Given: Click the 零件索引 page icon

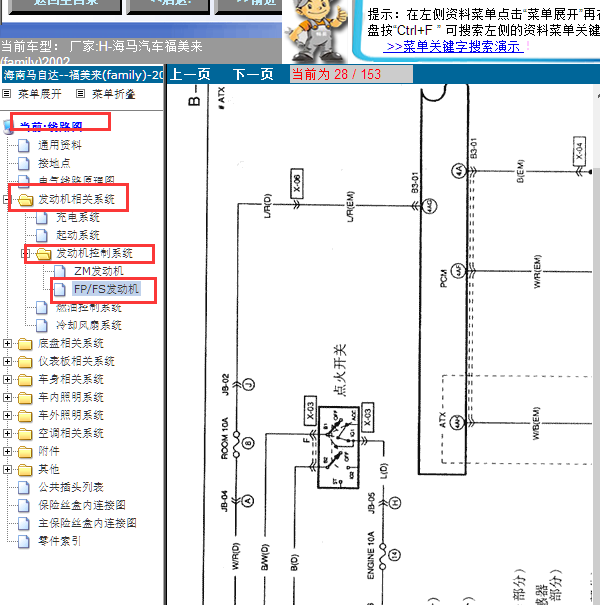Looking at the screenshot, I should (x=24, y=542).
